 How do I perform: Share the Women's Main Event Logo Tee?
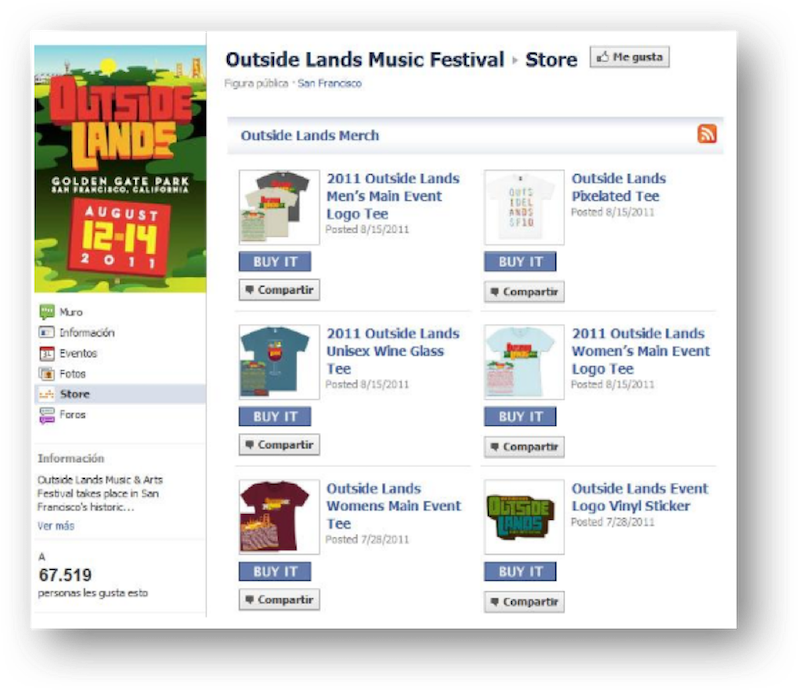coord(524,447)
